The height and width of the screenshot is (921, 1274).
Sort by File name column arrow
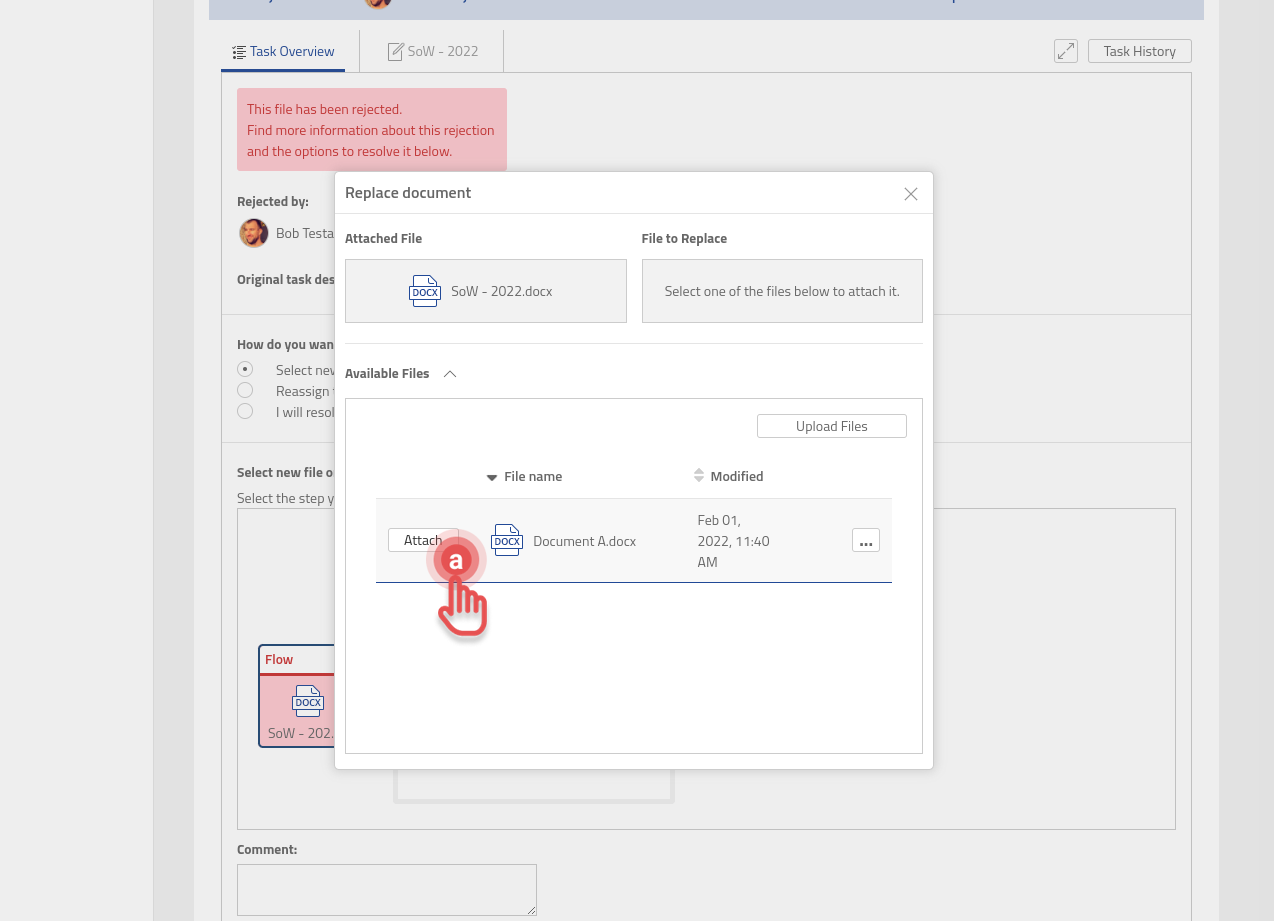(492, 478)
